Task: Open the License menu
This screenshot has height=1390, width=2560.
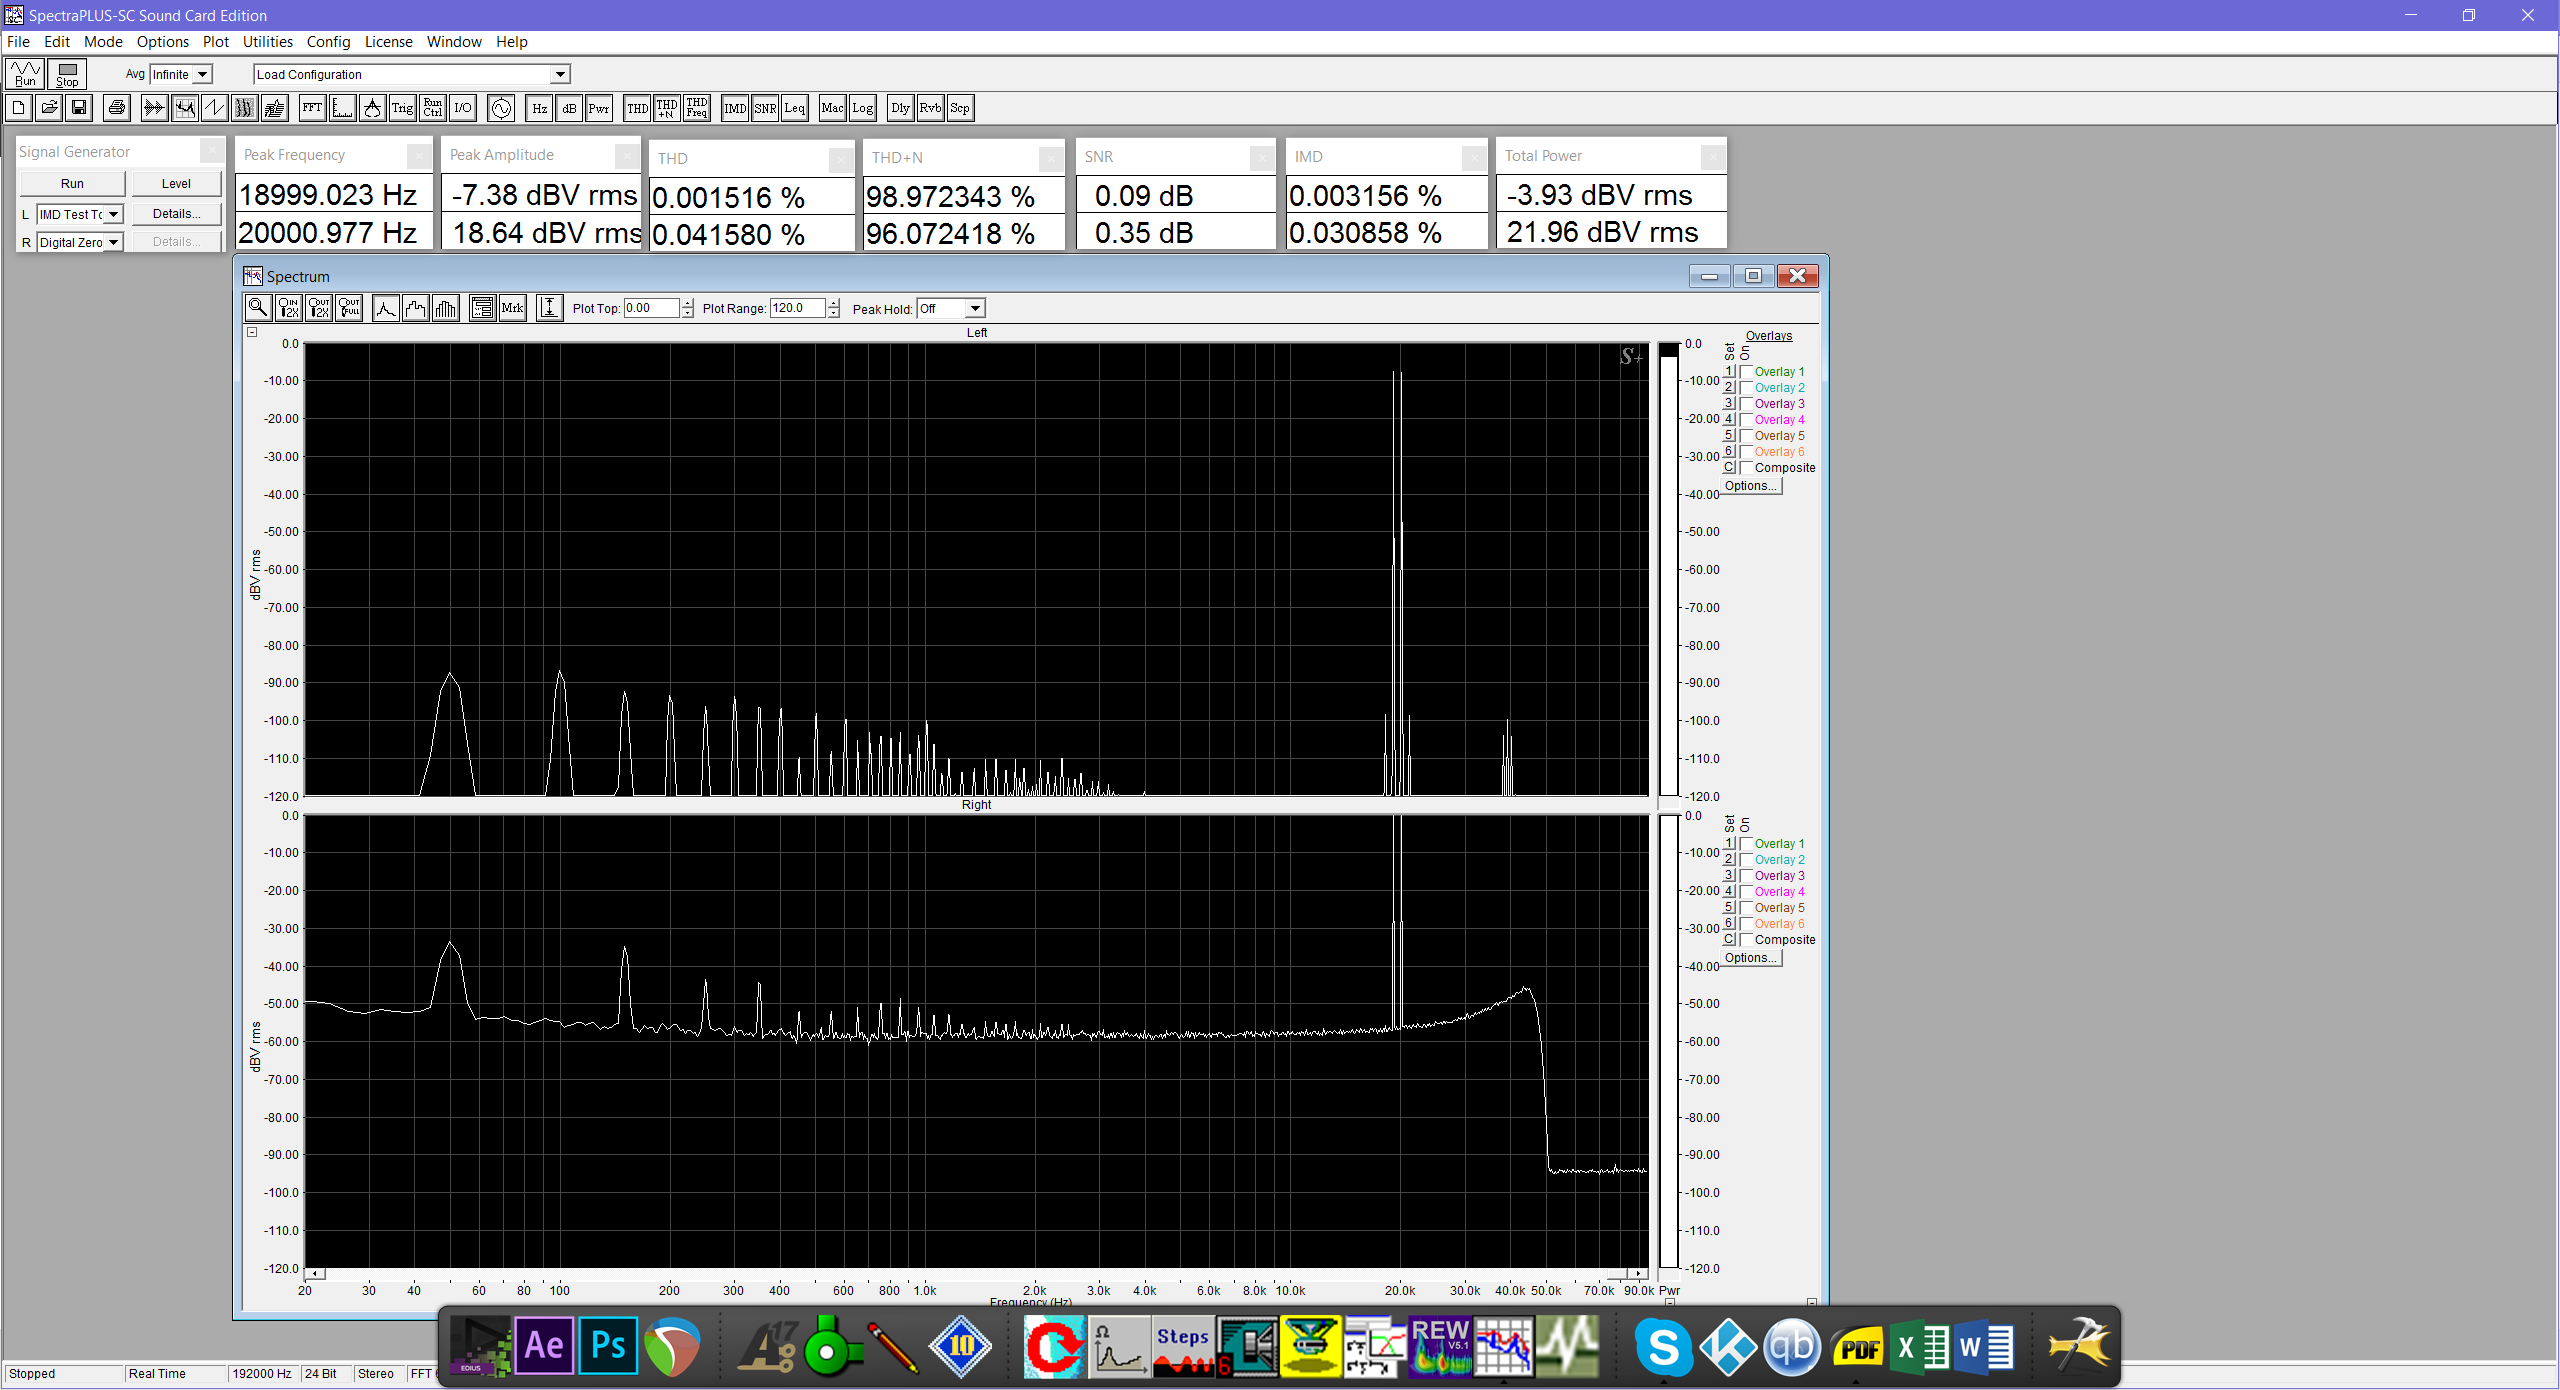Action: (x=388, y=42)
